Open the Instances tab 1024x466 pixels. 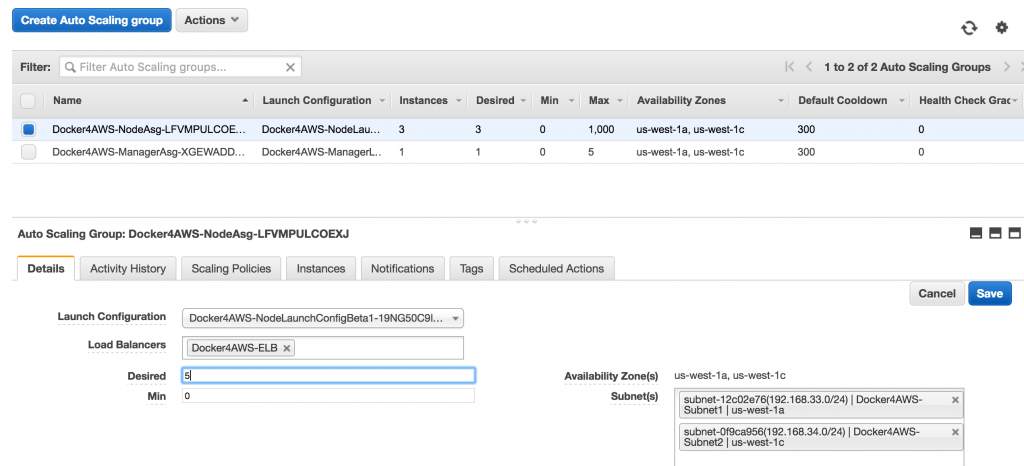click(x=321, y=268)
